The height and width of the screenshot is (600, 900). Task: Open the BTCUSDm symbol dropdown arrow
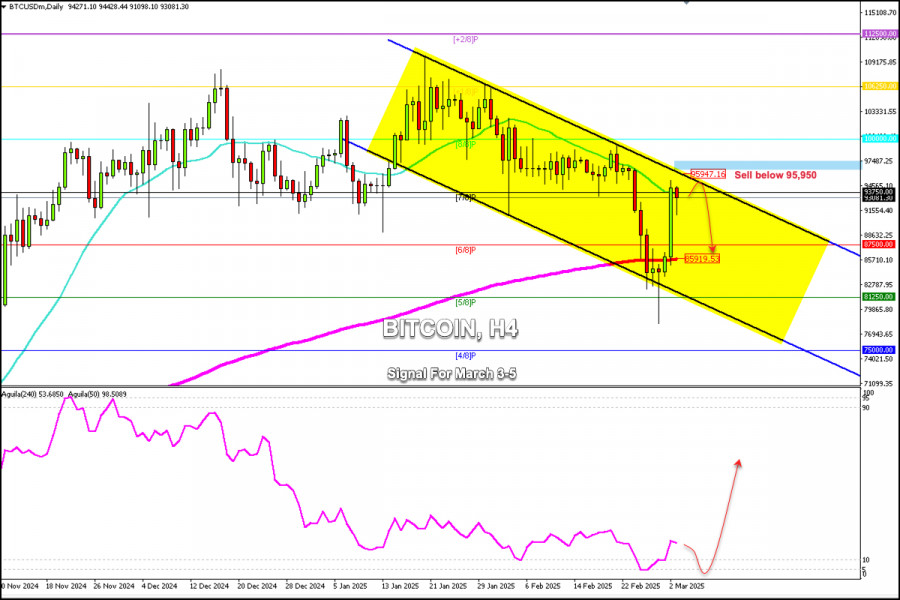tap(4, 7)
